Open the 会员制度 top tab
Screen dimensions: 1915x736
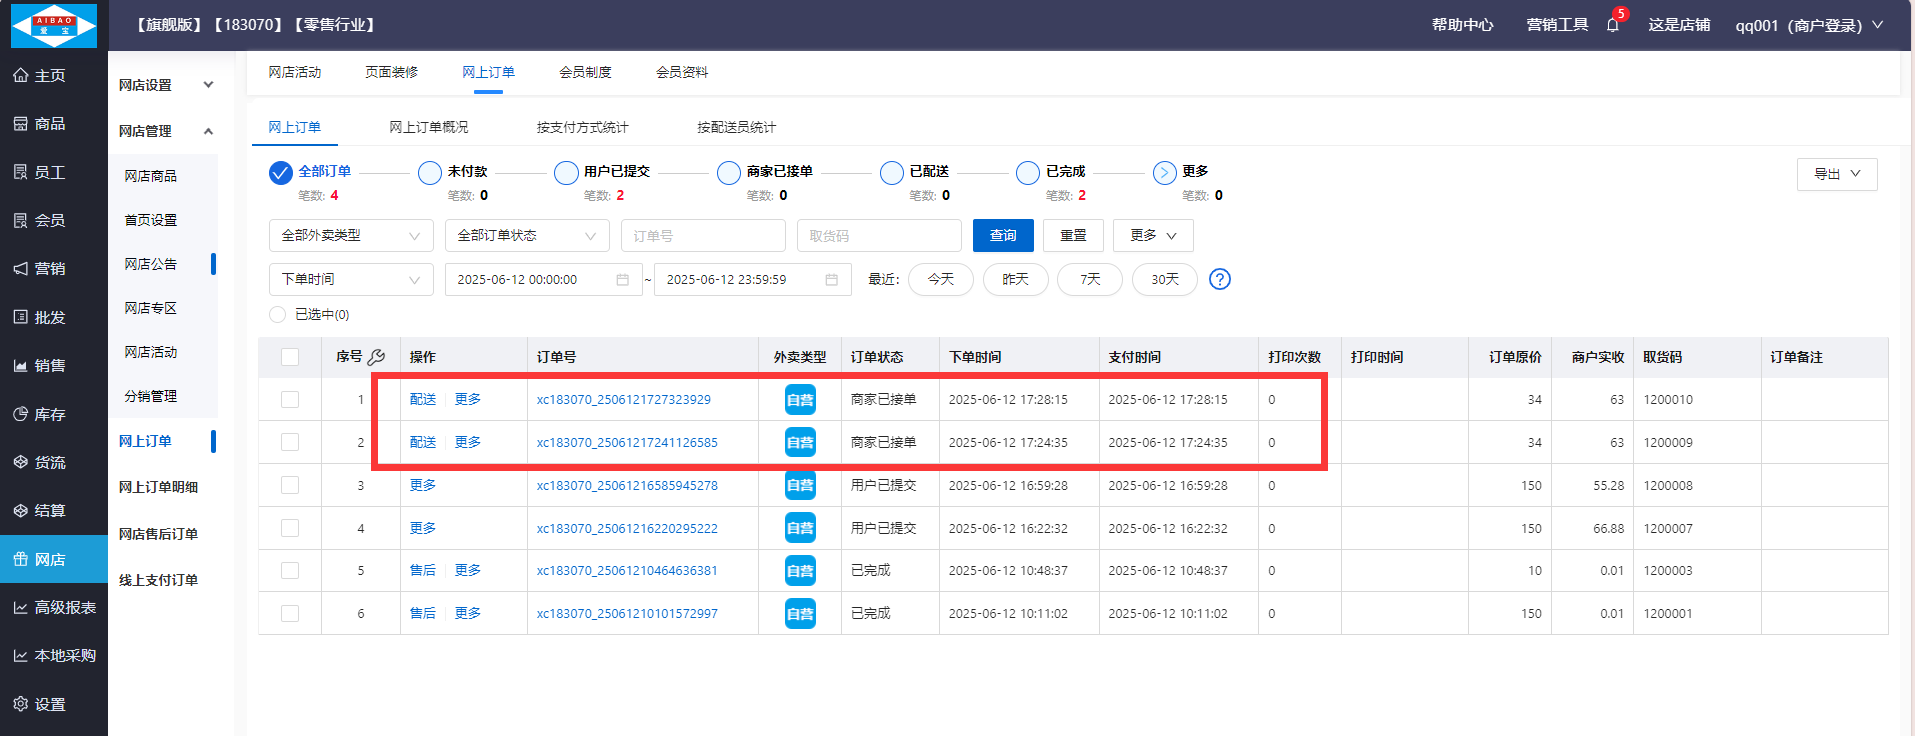pyautogui.click(x=585, y=72)
